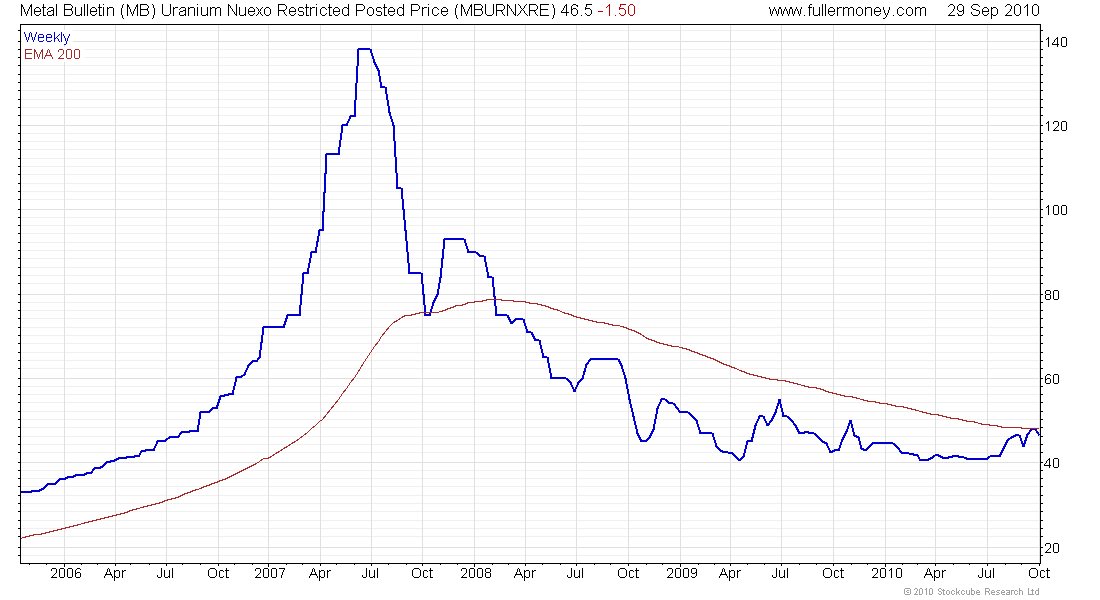
Task: Click the 2007 year label on time axis
Action: (x=269, y=573)
